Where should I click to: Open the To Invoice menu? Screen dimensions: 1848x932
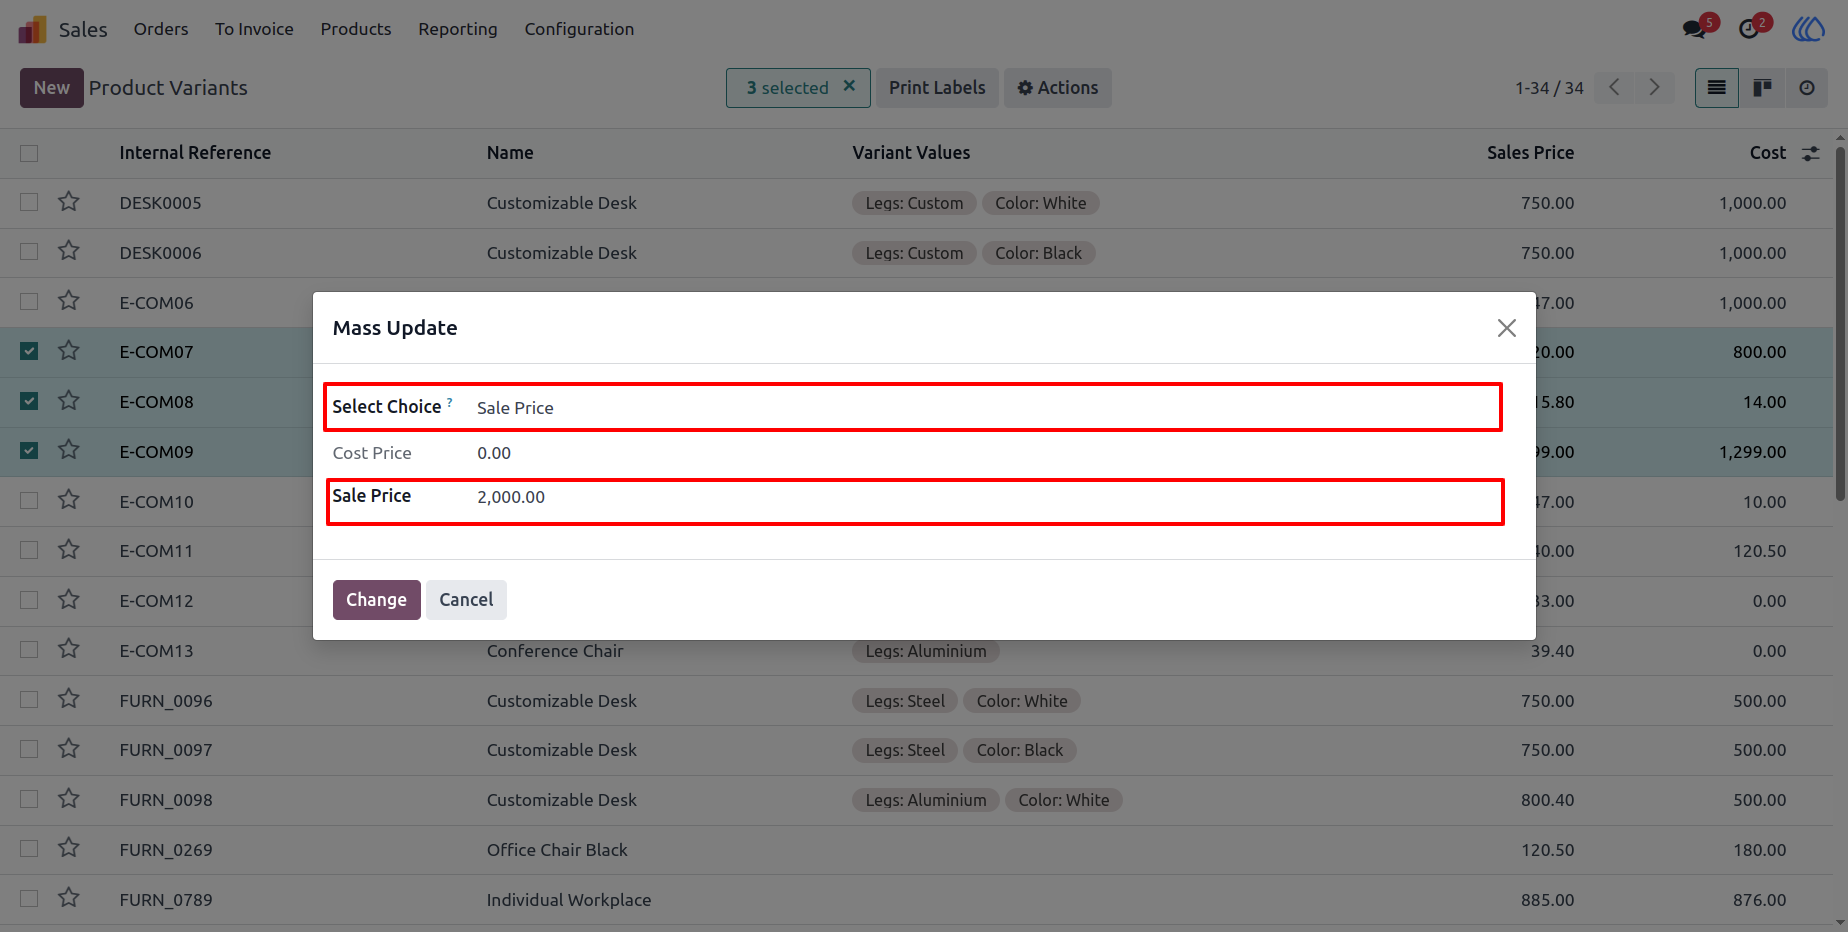click(254, 29)
